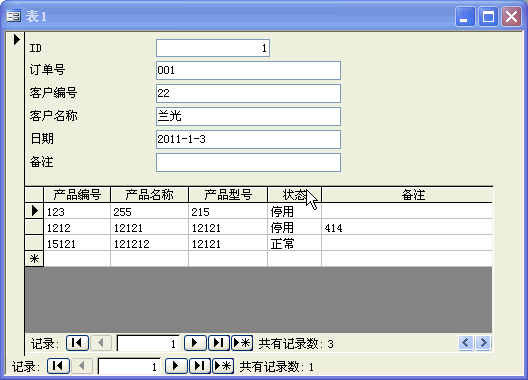Go to next record in main form navigation

176,366
